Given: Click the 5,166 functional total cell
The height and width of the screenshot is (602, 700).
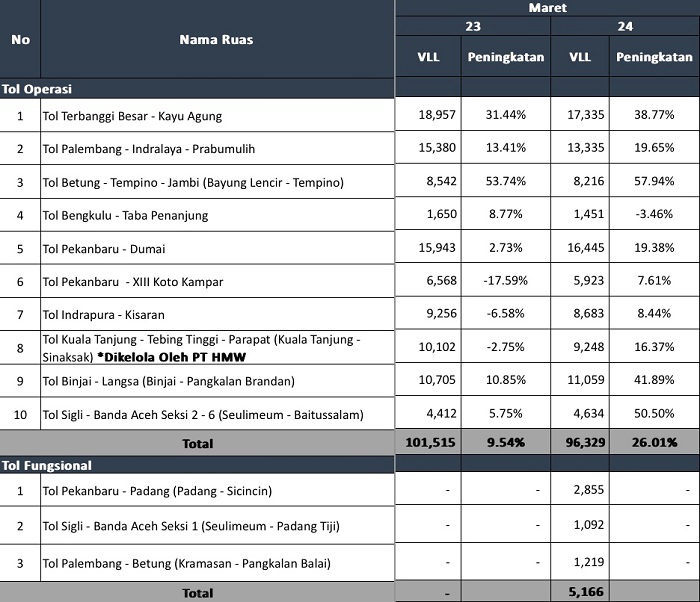Looking at the screenshot, I should click(x=580, y=592).
